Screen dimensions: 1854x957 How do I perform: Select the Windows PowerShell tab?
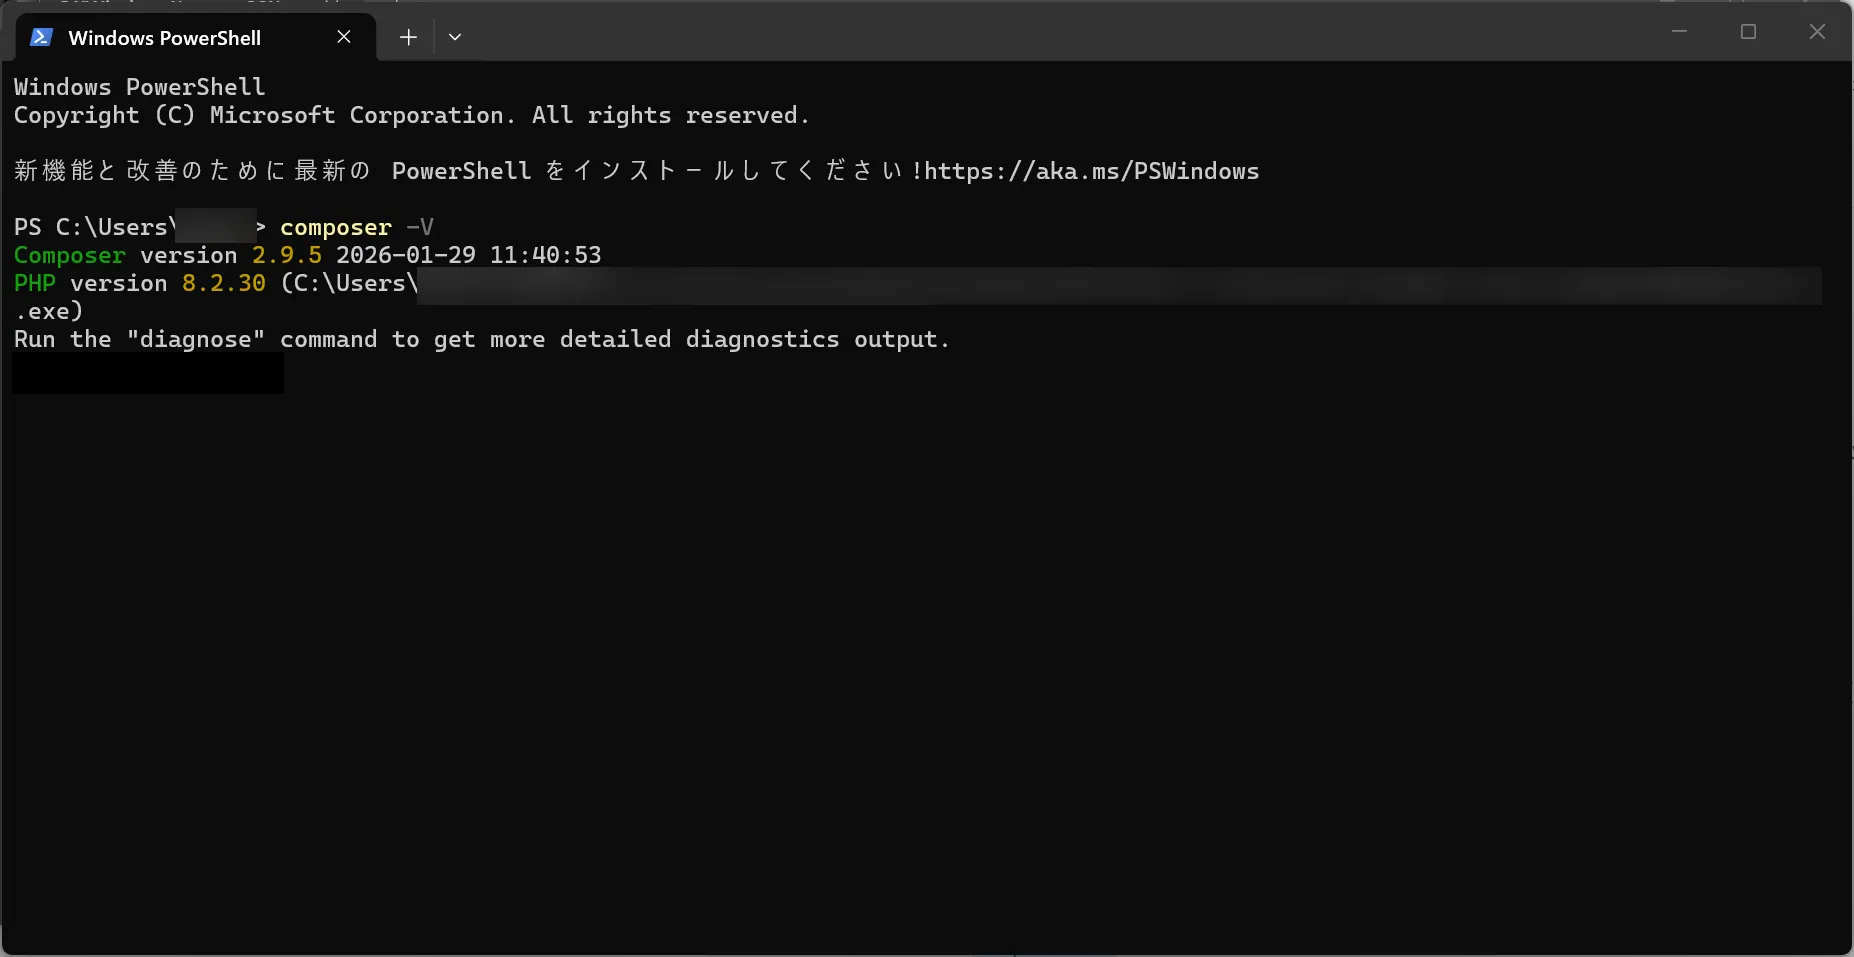[x=165, y=38]
